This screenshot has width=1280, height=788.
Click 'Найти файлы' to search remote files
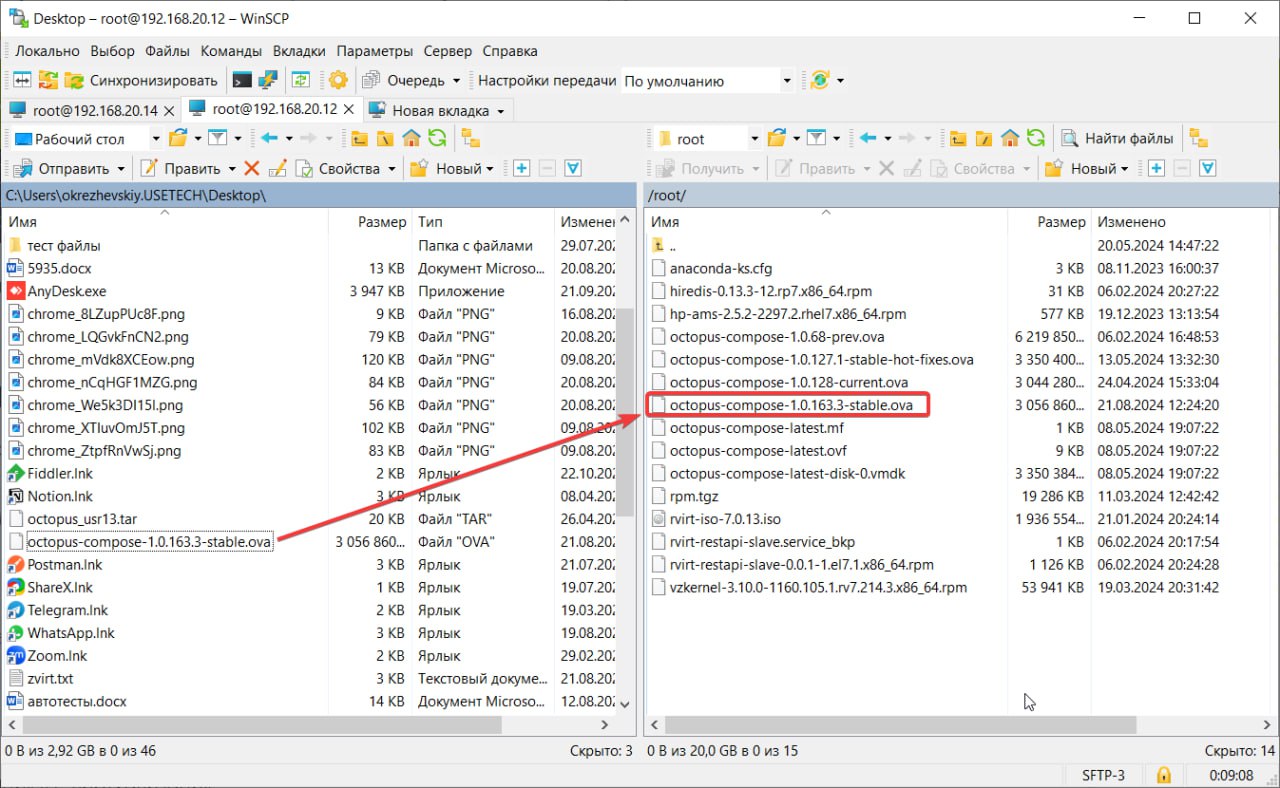1118,138
